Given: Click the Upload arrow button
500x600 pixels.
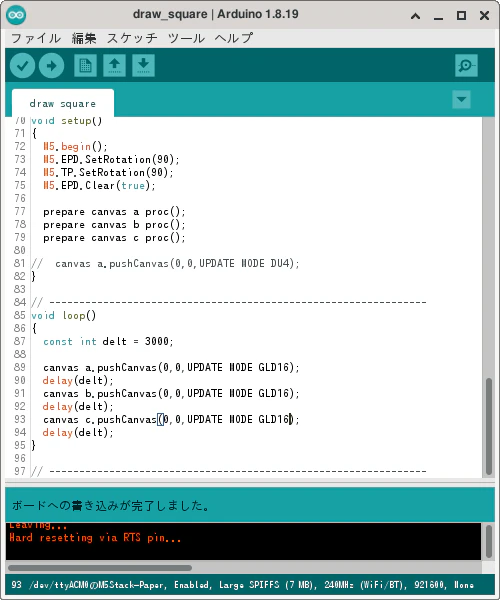Looking at the screenshot, I should click(x=51, y=66).
